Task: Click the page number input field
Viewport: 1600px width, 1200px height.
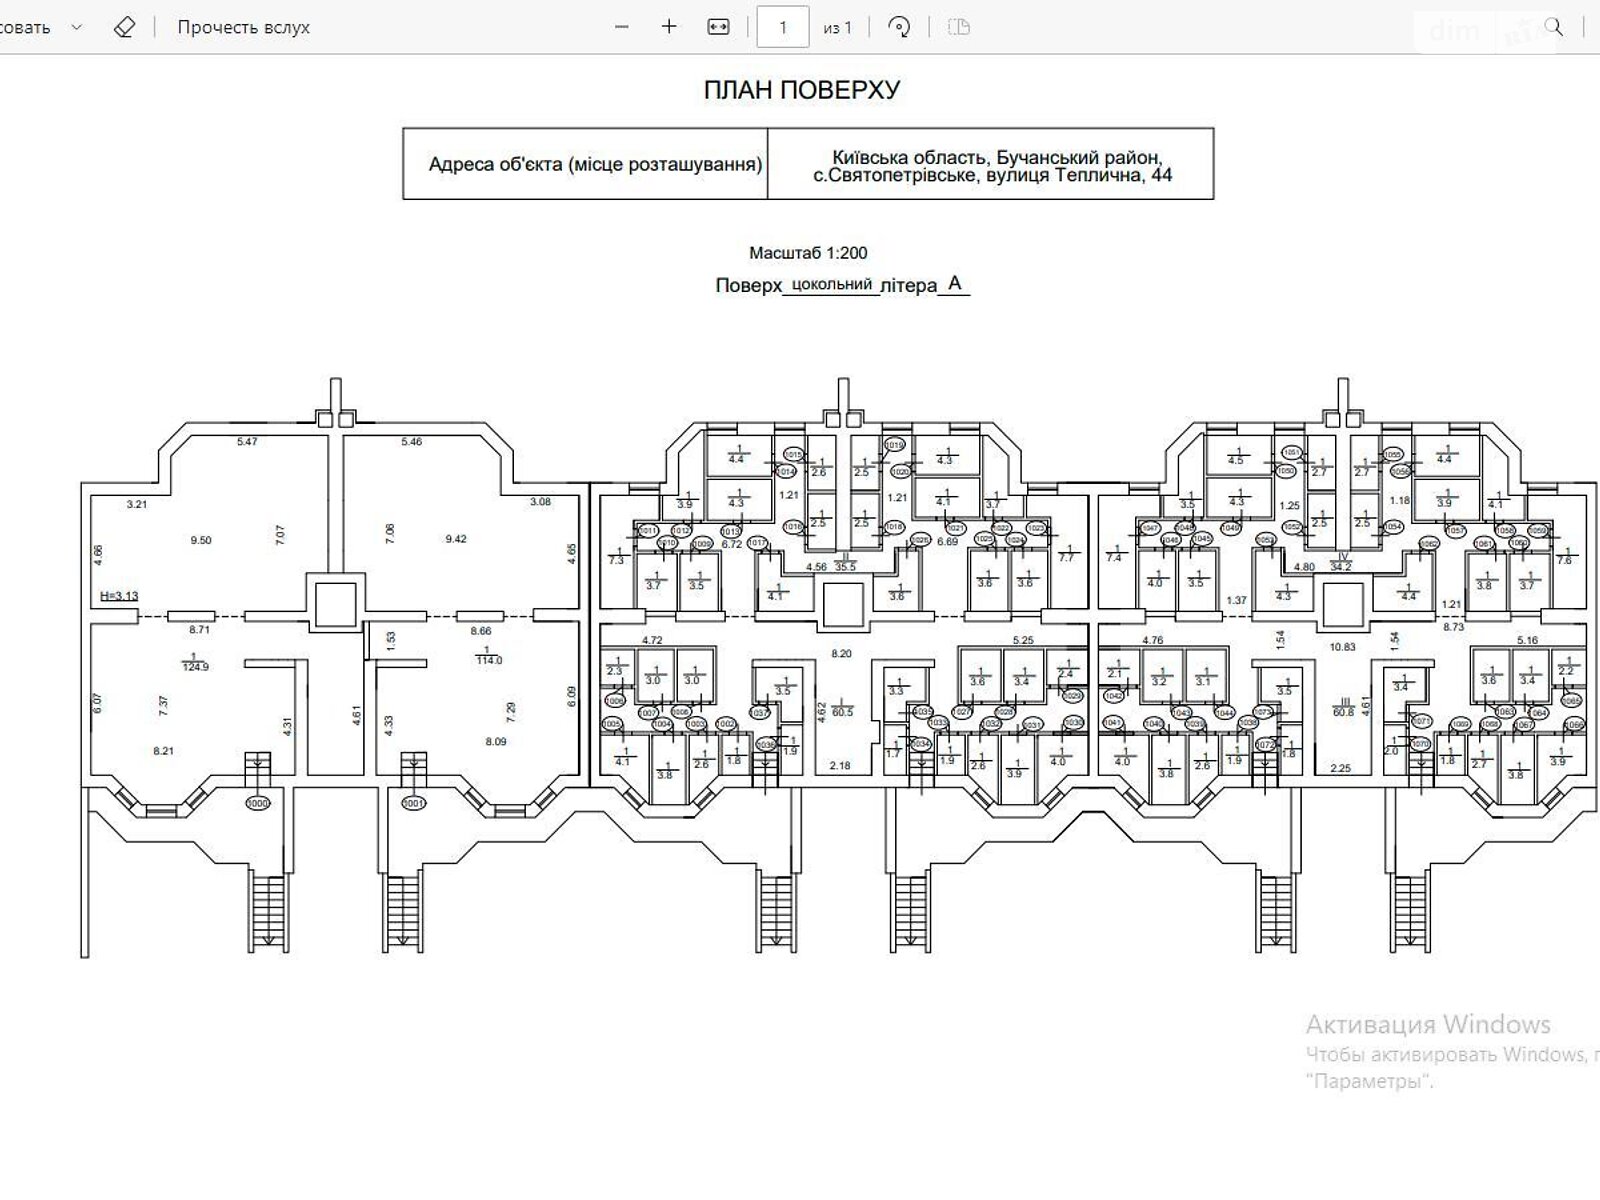Action: 782,27
